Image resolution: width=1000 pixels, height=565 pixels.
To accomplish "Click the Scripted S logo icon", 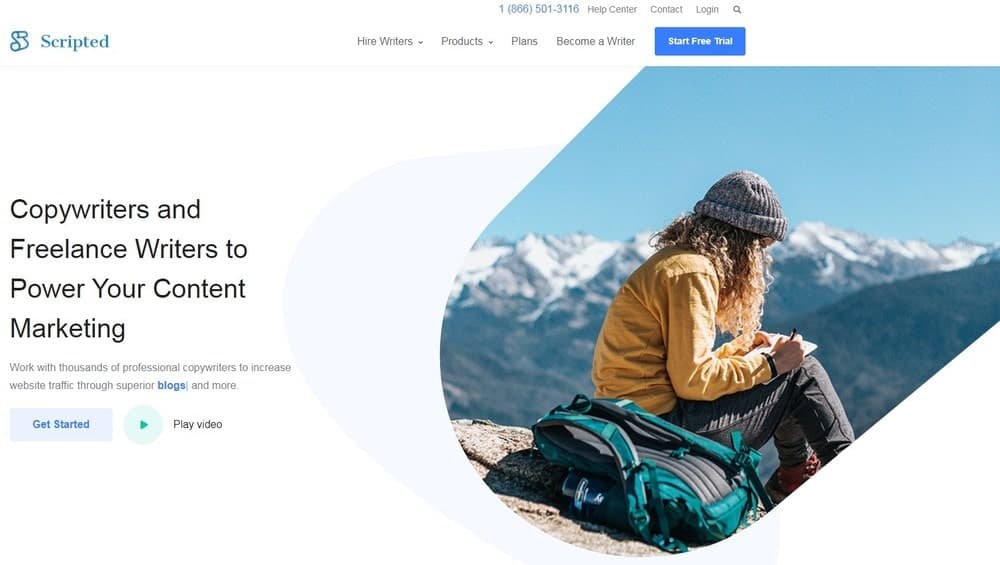I will tap(19, 41).
